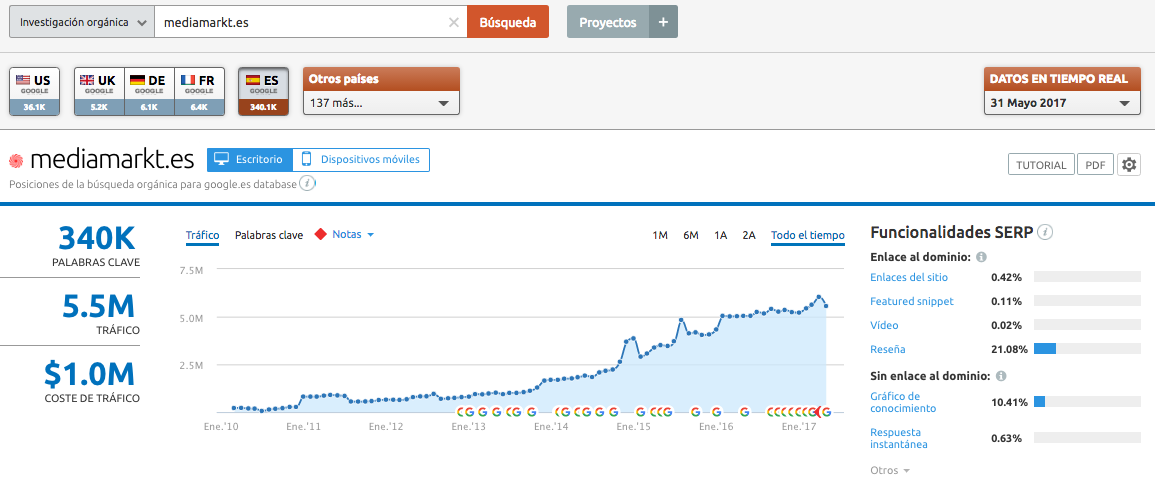The width and height of the screenshot is (1155, 483).
Task: Open the Reseña link
Action: click(888, 349)
